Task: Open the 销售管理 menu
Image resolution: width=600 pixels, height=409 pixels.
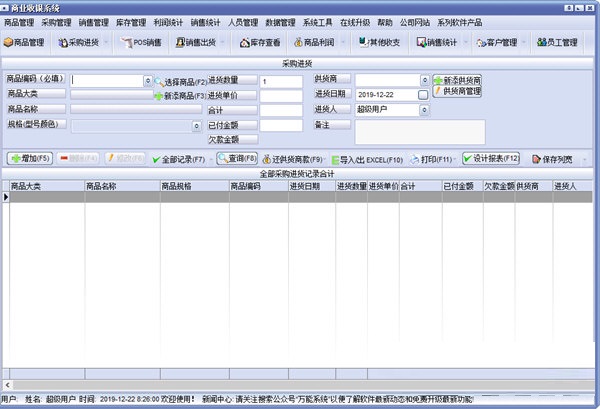Action: point(94,23)
